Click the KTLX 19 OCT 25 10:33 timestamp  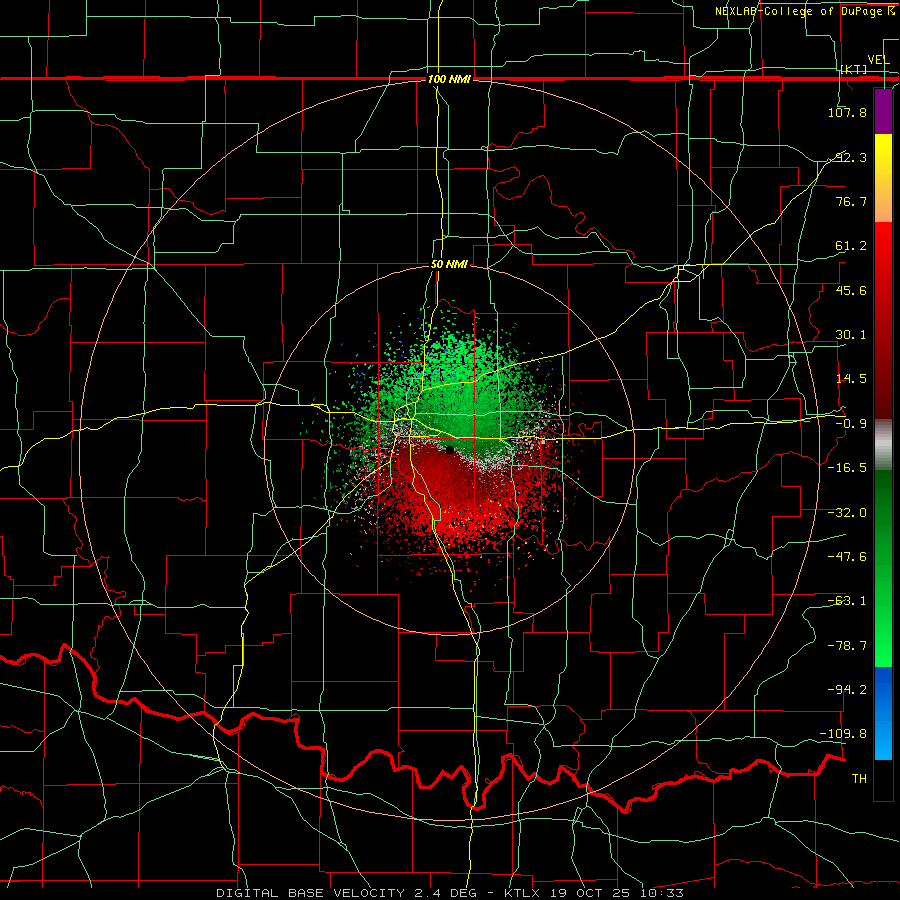(594, 893)
